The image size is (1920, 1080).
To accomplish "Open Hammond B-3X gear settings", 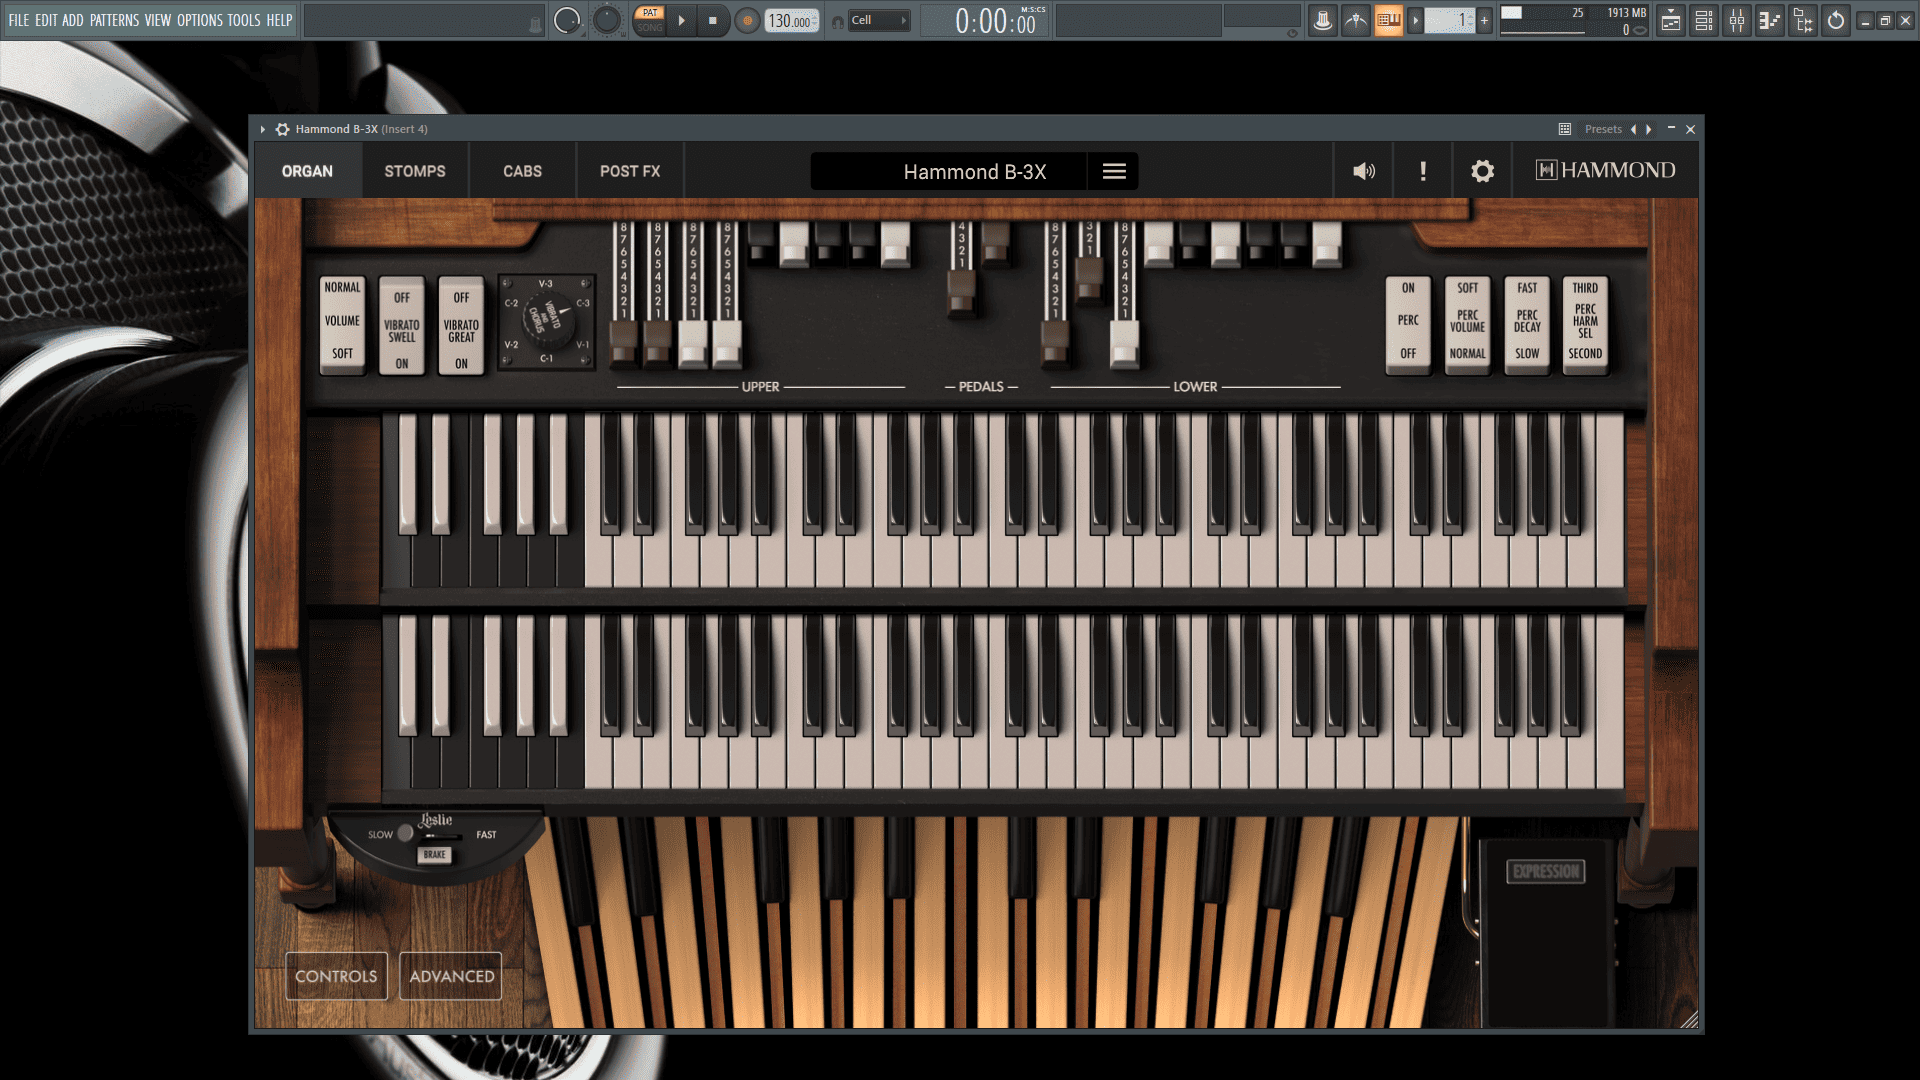I will click(1482, 171).
